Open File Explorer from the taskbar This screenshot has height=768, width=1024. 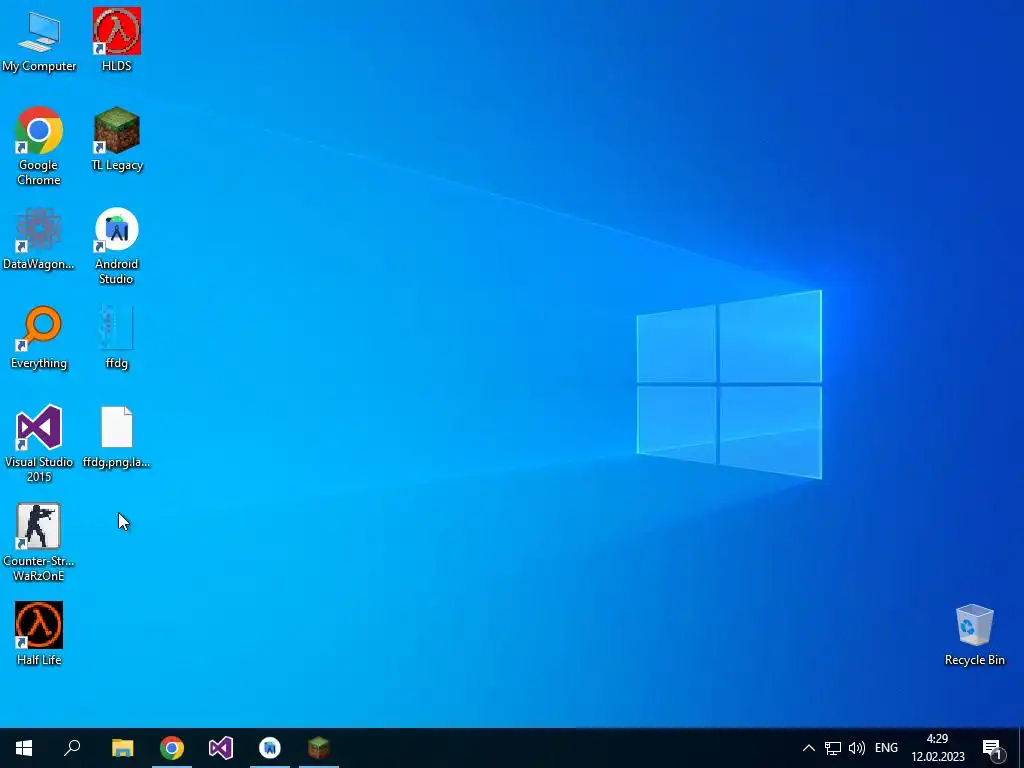click(122, 748)
